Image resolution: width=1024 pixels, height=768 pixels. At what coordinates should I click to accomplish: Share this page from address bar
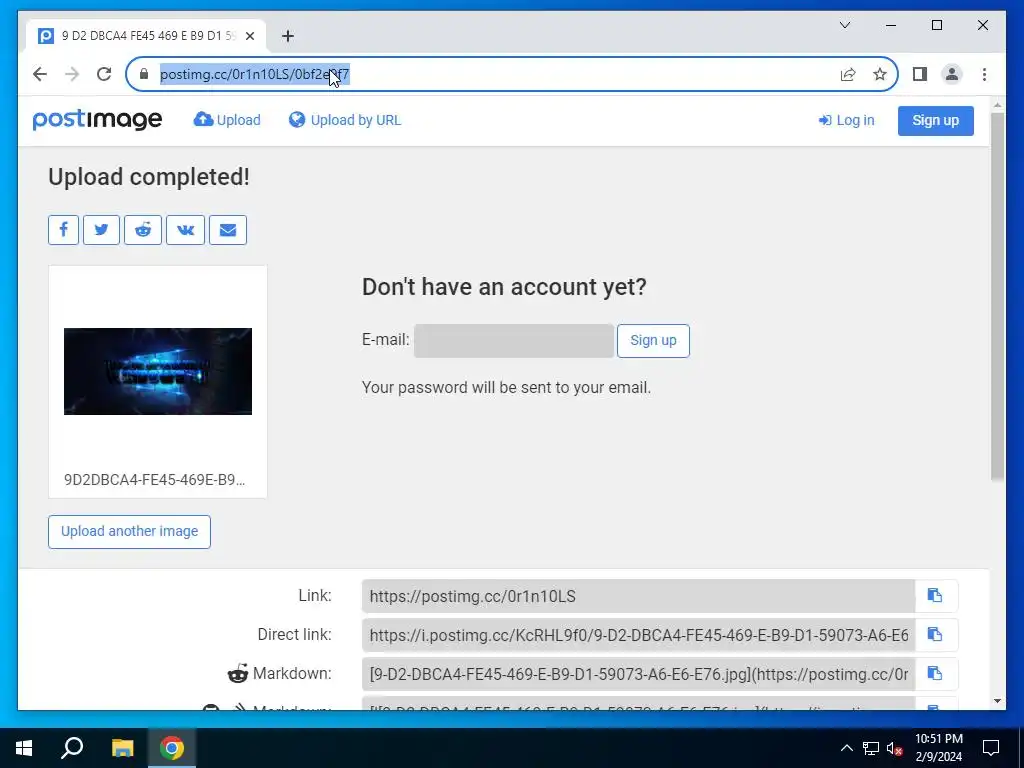[848, 74]
